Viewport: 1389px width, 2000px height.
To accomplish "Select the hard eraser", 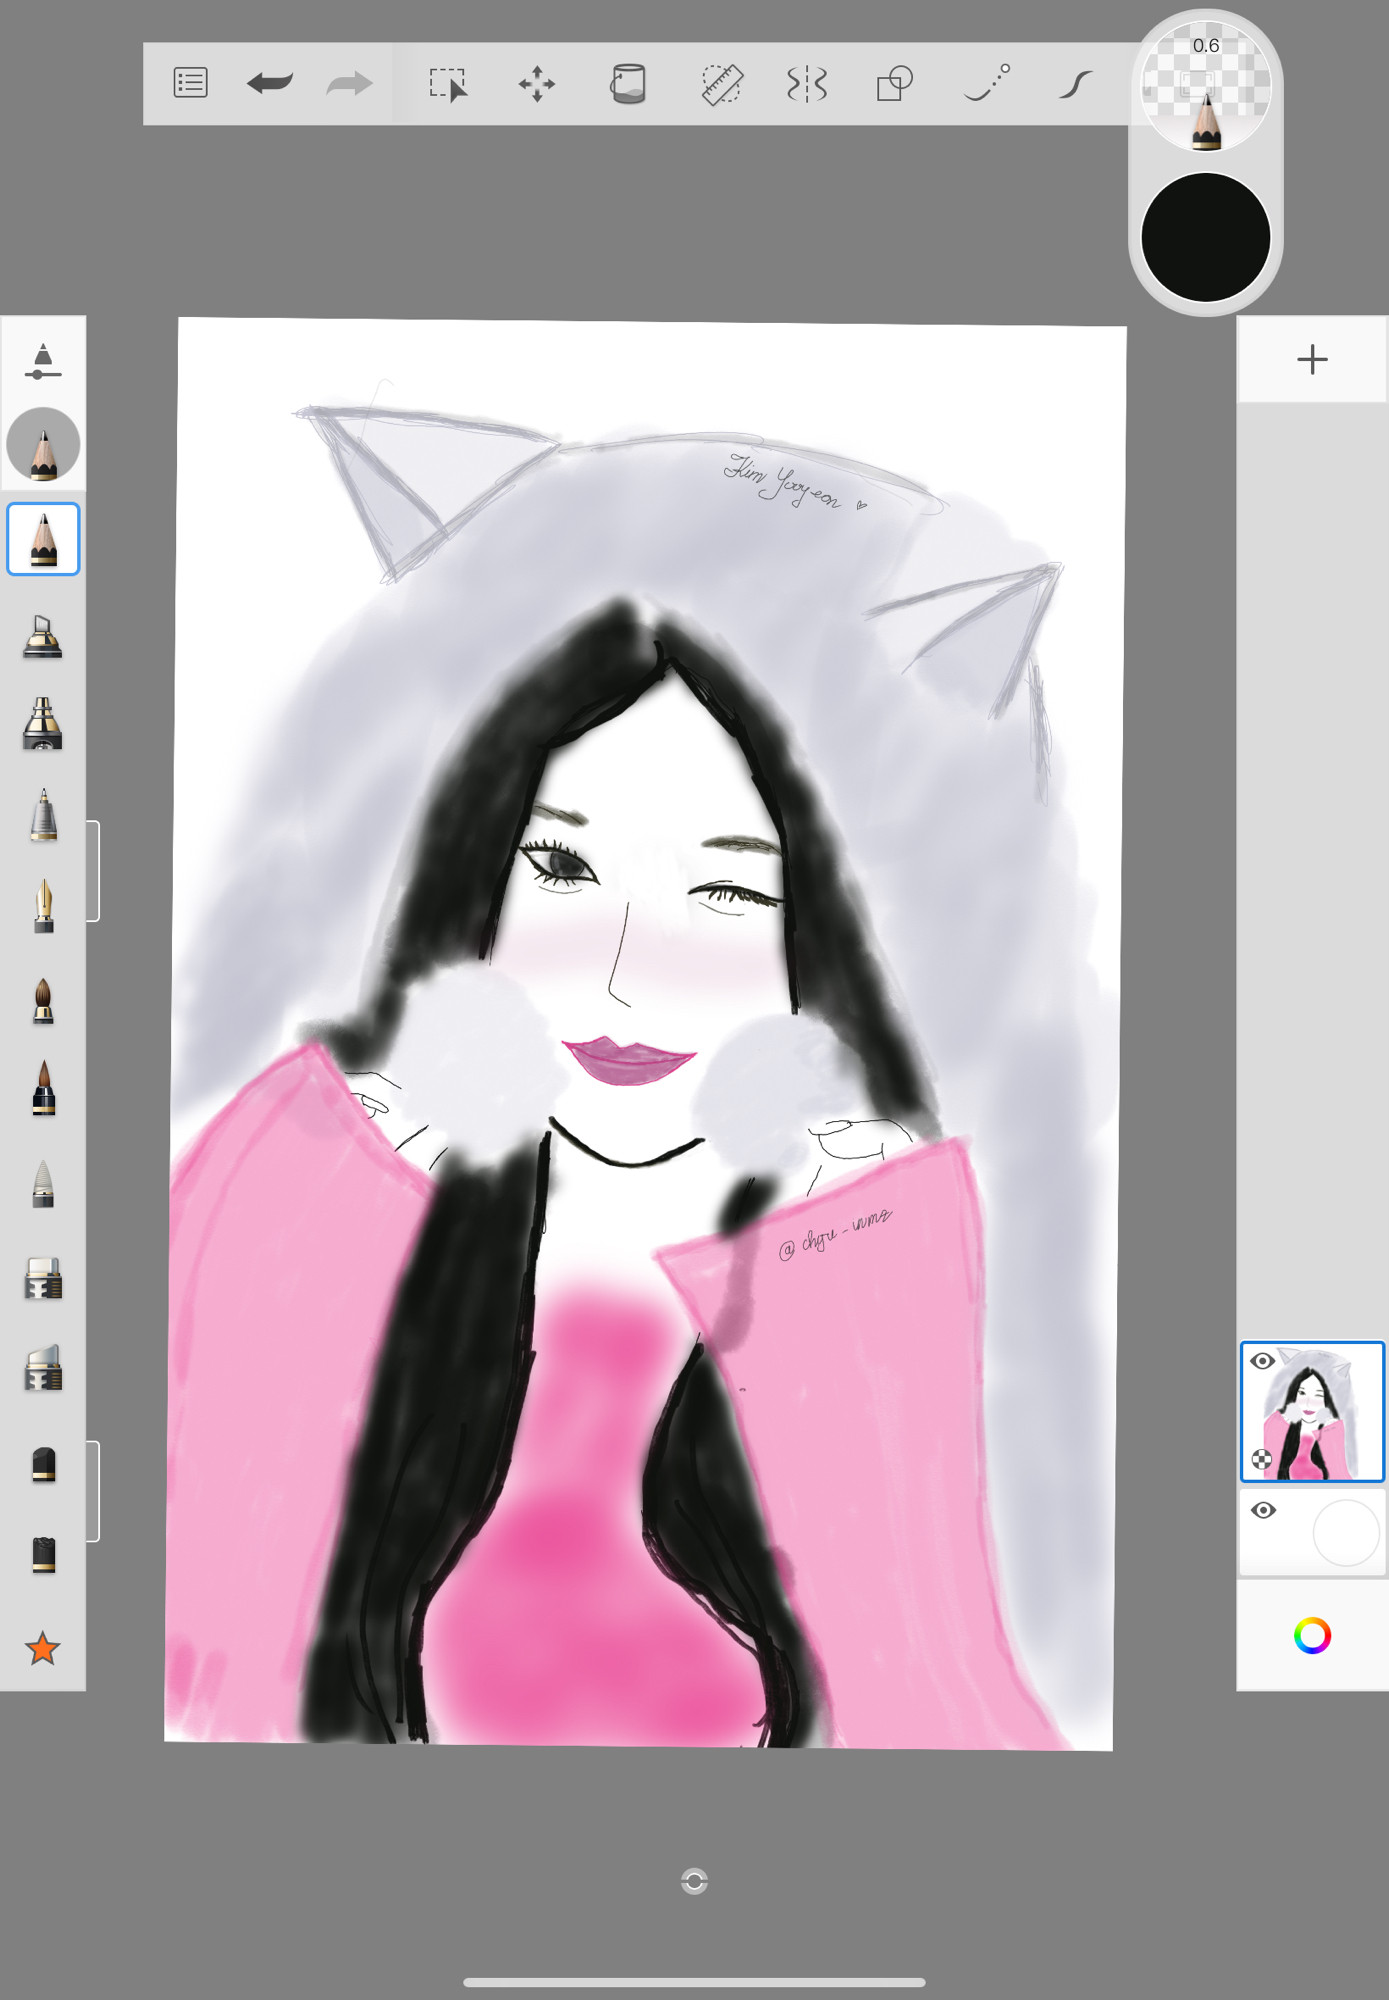I will click(43, 1555).
